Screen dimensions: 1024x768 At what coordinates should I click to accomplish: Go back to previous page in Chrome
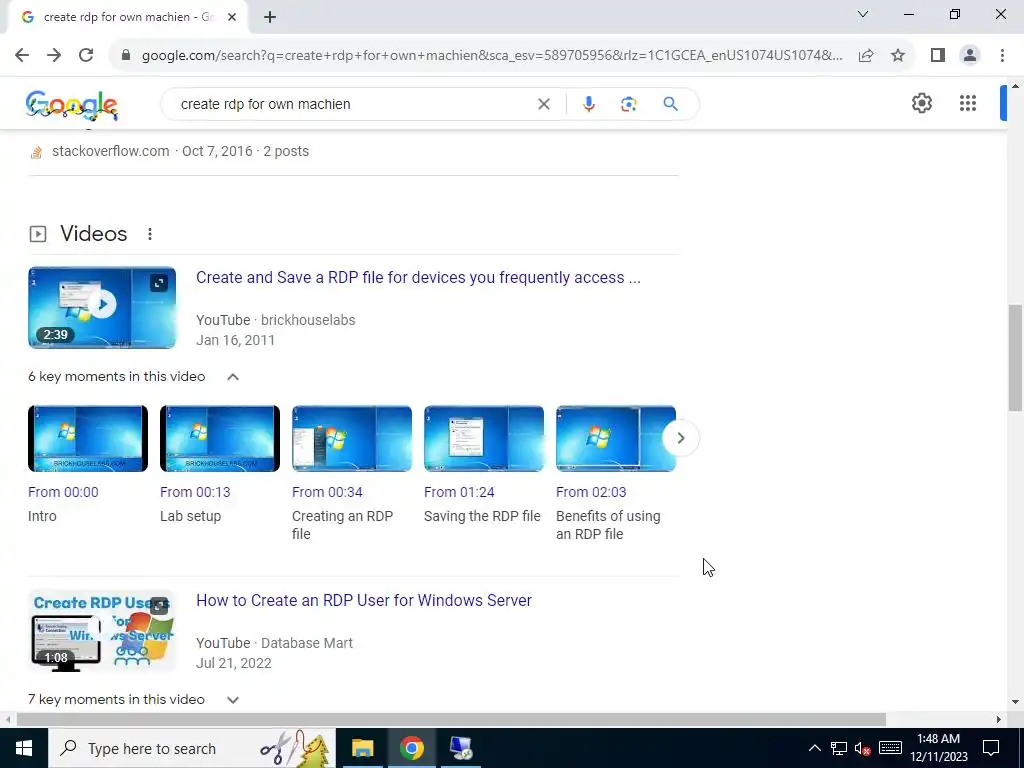22,55
